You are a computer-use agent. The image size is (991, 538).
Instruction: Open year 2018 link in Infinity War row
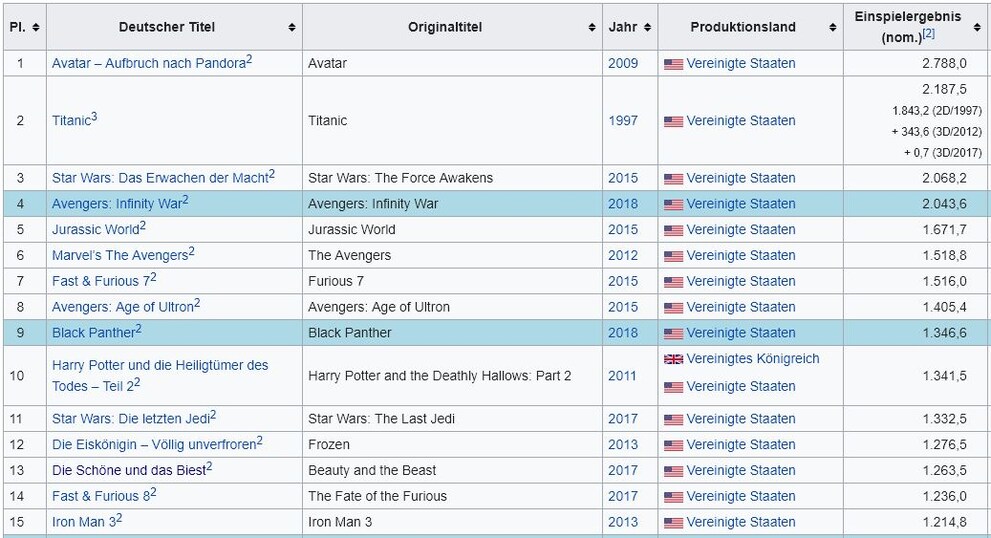tap(623, 204)
